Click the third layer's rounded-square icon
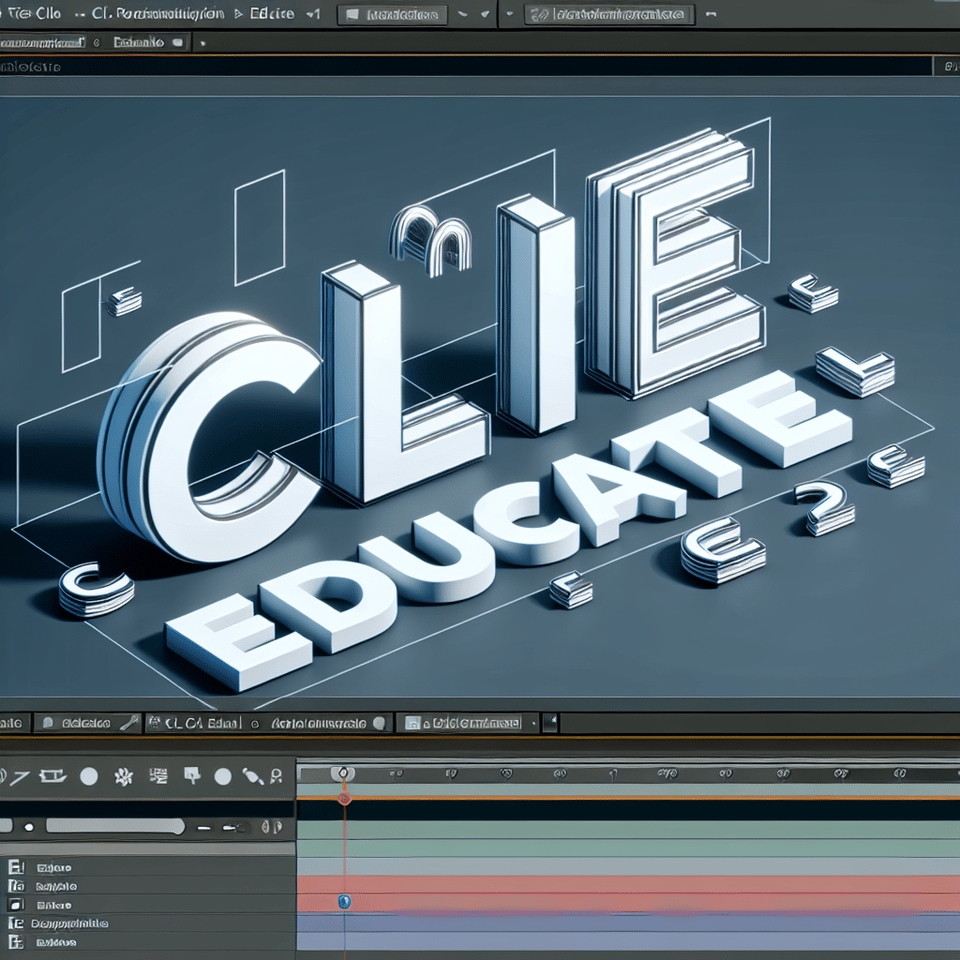This screenshot has height=960, width=960. (x=15, y=904)
